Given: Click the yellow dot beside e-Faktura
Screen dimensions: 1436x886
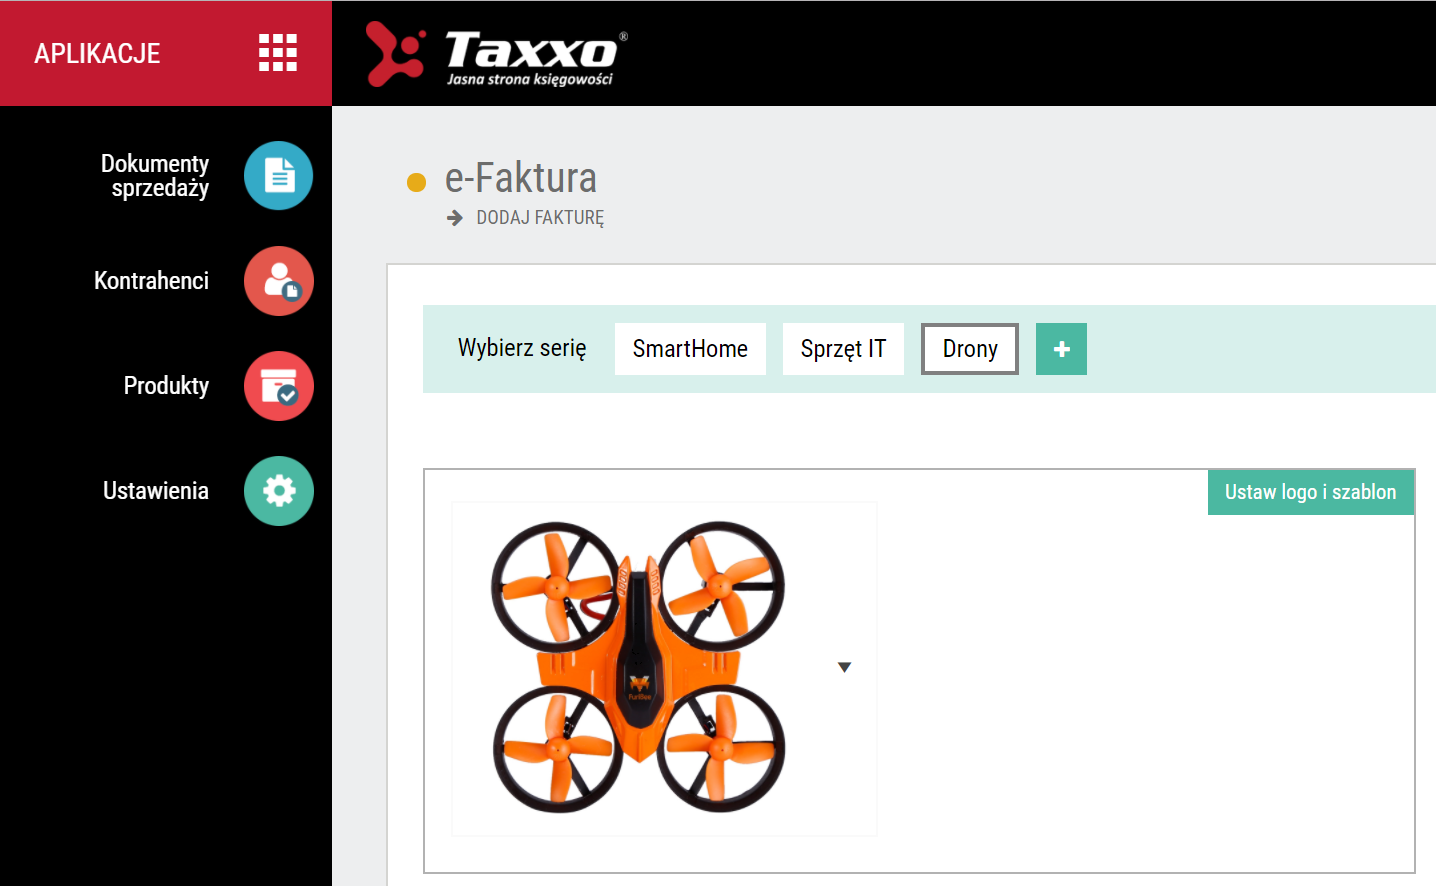Looking at the screenshot, I should click(x=417, y=182).
